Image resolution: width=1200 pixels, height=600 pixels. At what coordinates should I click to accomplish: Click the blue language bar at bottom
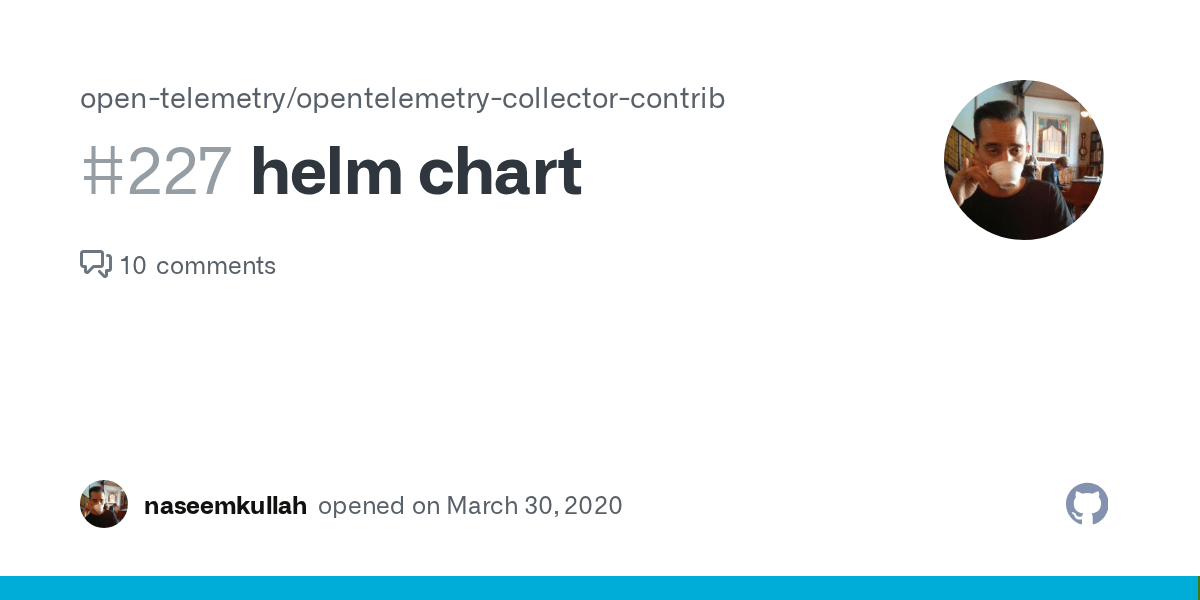(598, 588)
